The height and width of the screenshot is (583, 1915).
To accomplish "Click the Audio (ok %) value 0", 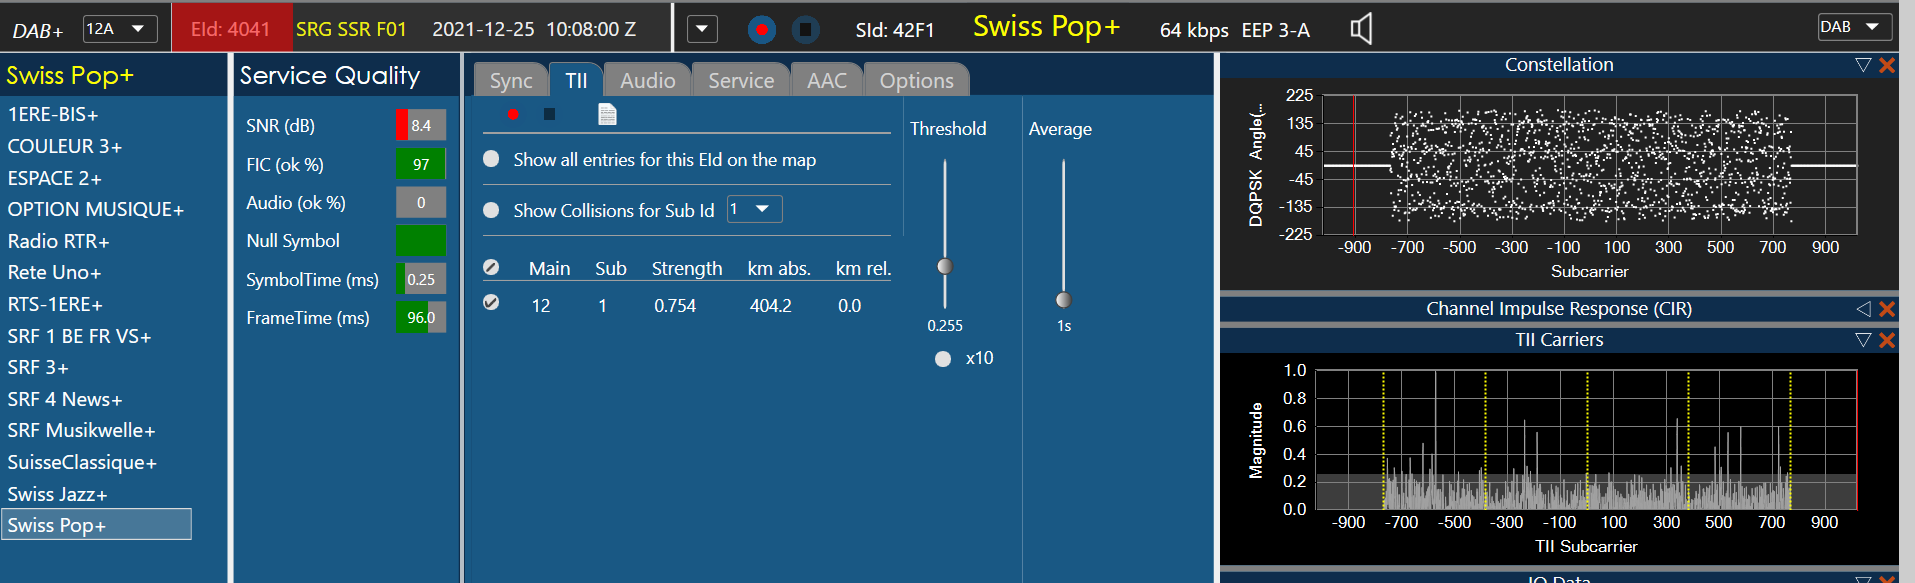I will pyautogui.click(x=421, y=202).
